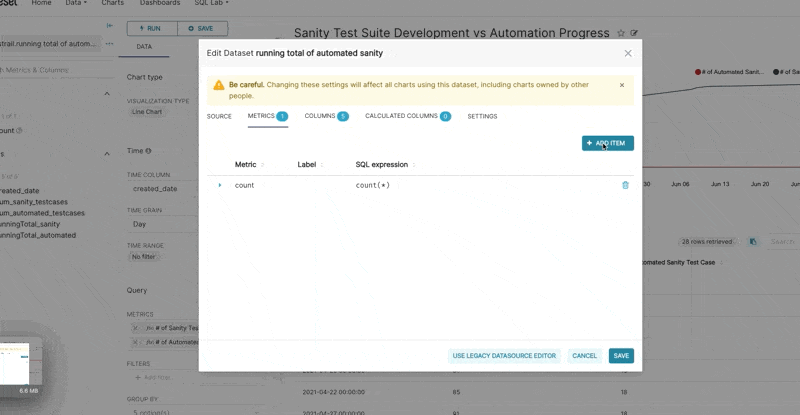Click Add filter in Filters section
The height and width of the screenshot is (415, 800).
tap(153, 378)
